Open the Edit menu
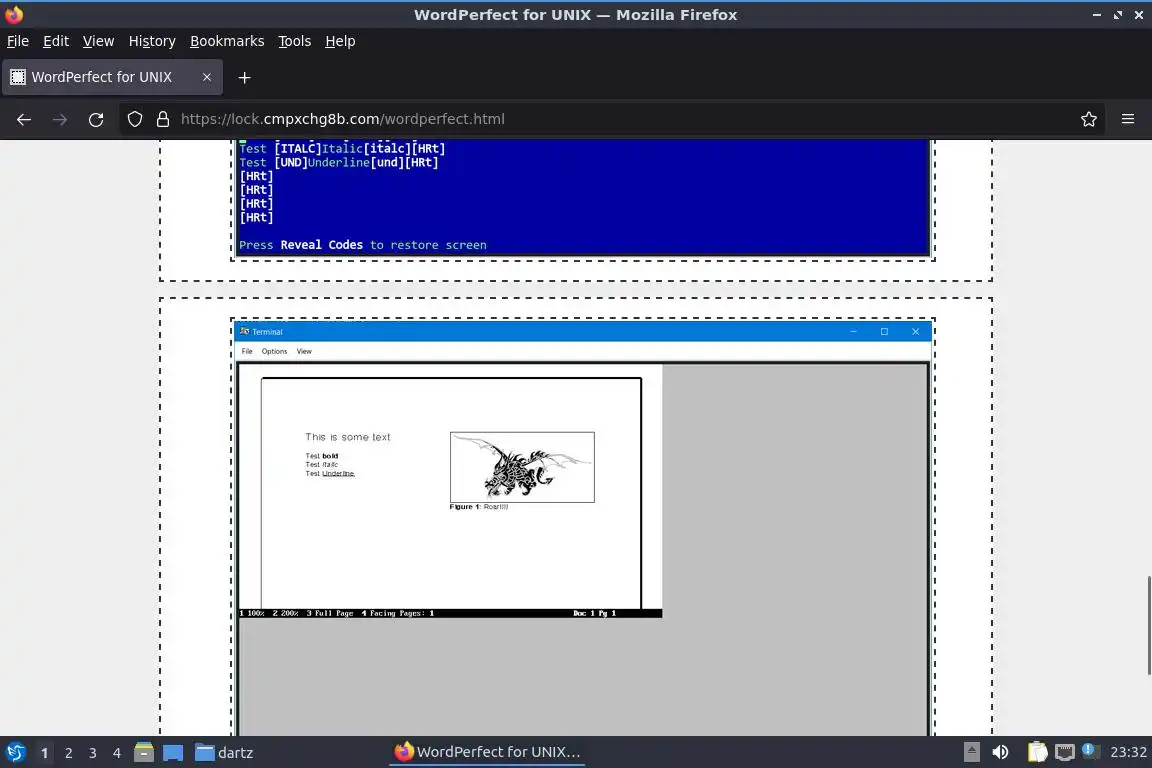The height and width of the screenshot is (768, 1152). tap(56, 41)
